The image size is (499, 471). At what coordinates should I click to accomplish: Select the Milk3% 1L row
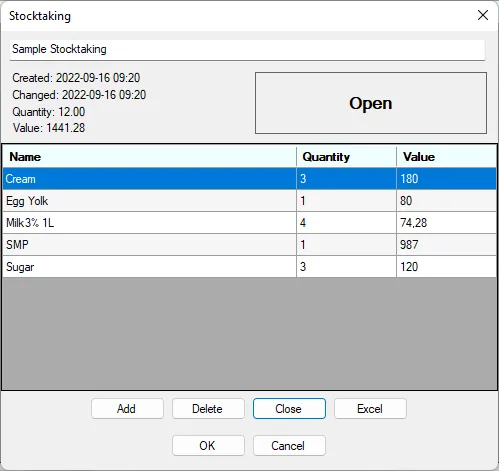pos(249,223)
